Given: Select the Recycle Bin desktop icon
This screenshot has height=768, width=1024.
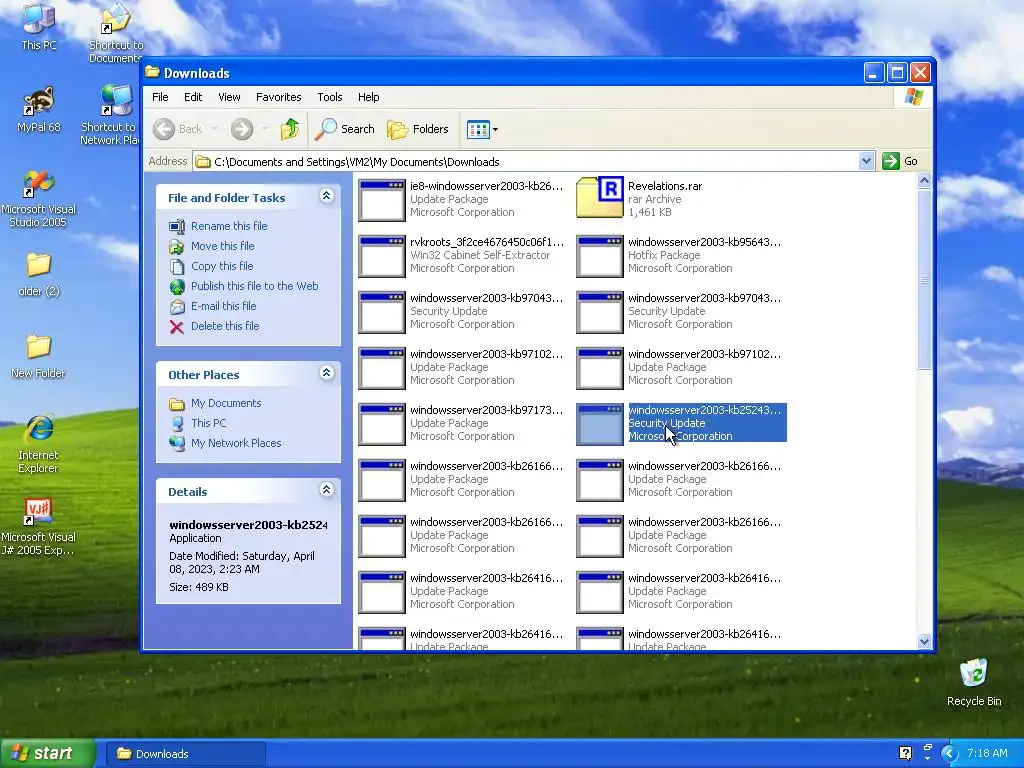Looking at the screenshot, I should click(x=974, y=682).
